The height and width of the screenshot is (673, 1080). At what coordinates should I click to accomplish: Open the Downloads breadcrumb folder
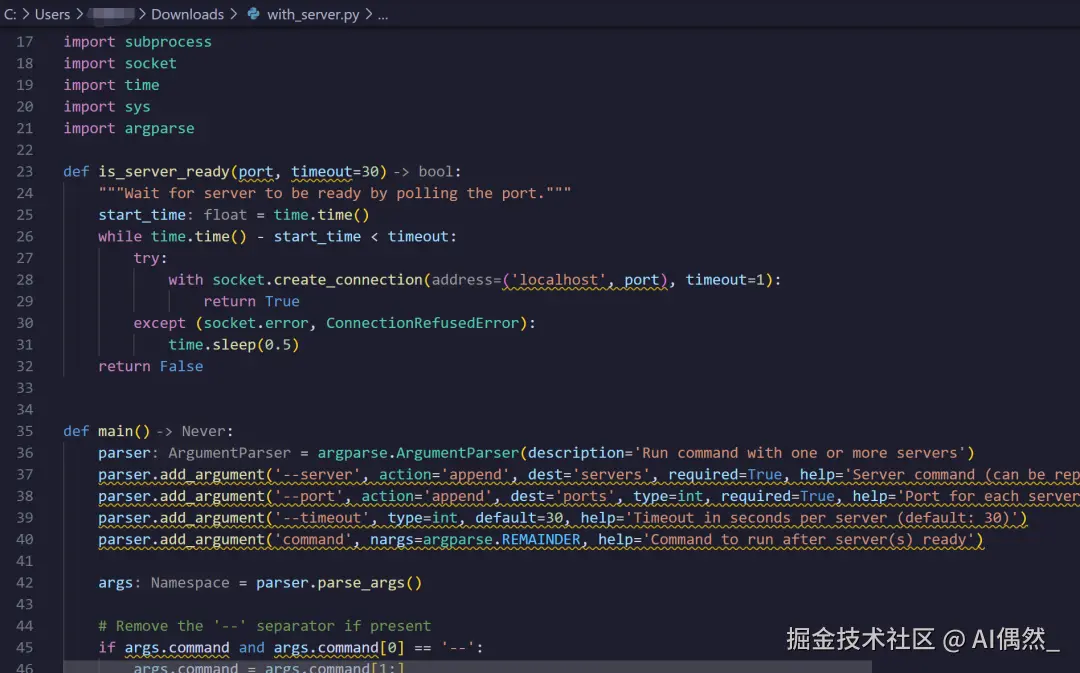click(187, 14)
